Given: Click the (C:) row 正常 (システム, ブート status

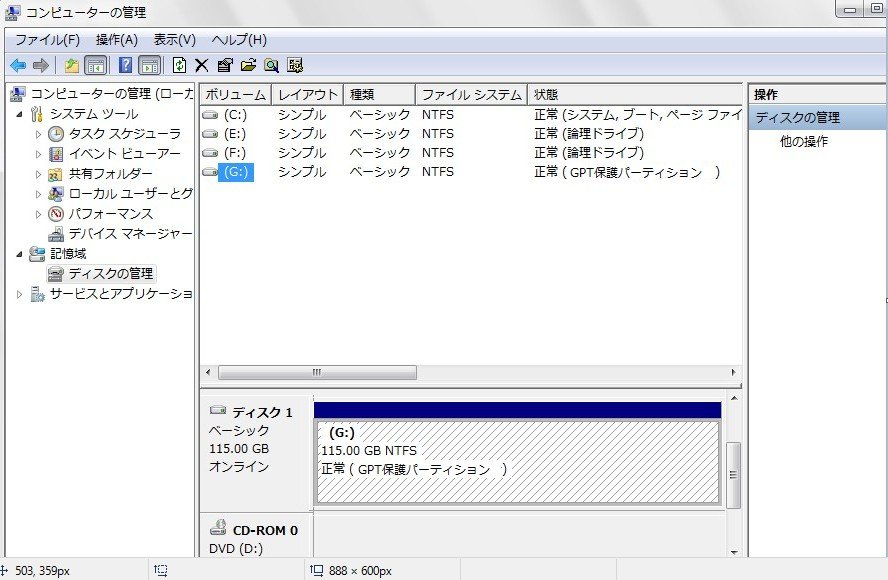Looking at the screenshot, I should click(x=638, y=114).
